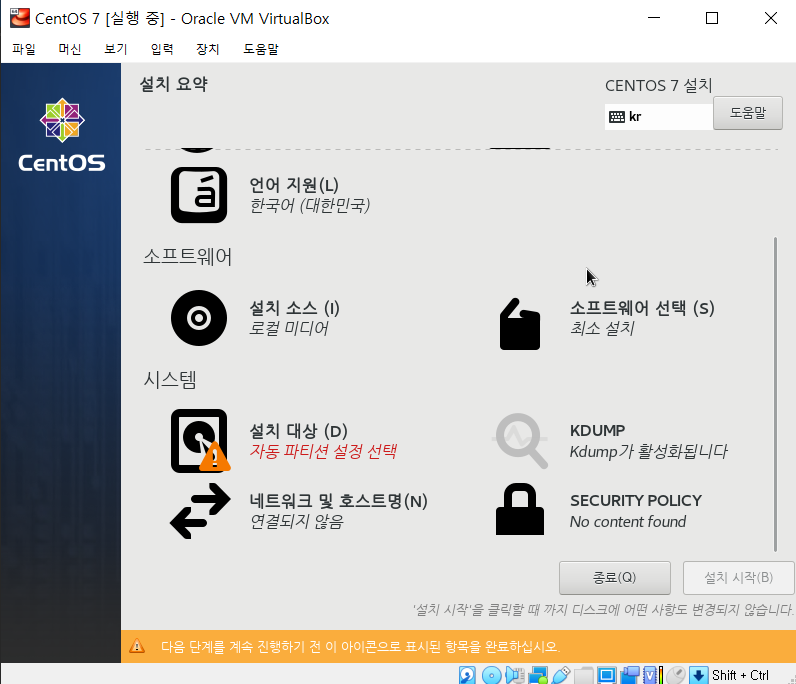Open 소프트웨어 선택 (S) settings
The width and height of the screenshot is (796, 684).
click(642, 308)
